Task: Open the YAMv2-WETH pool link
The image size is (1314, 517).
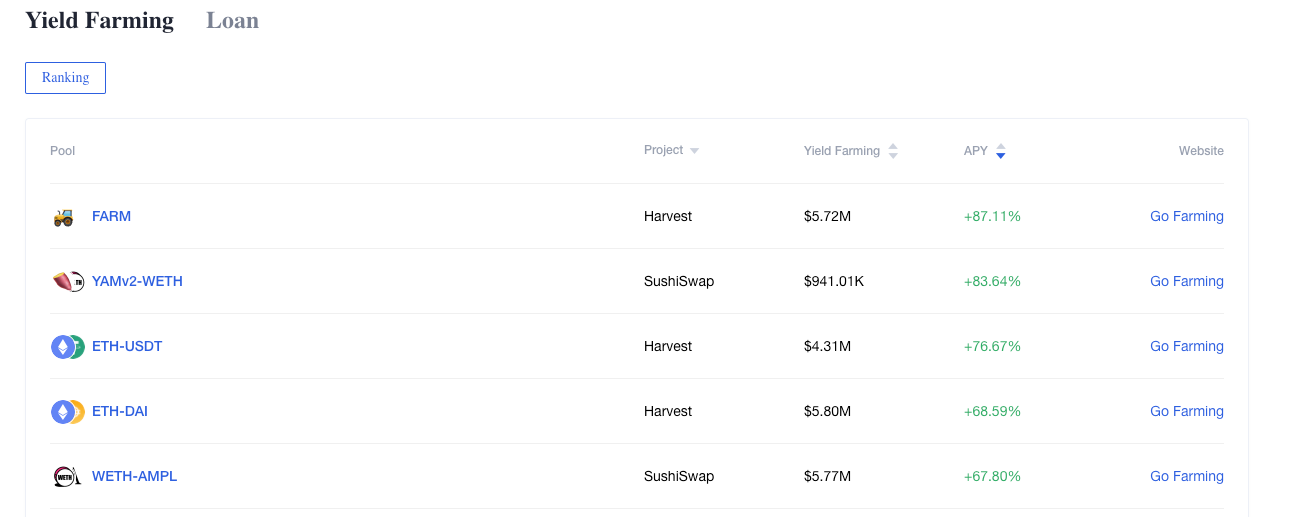Action: point(137,281)
